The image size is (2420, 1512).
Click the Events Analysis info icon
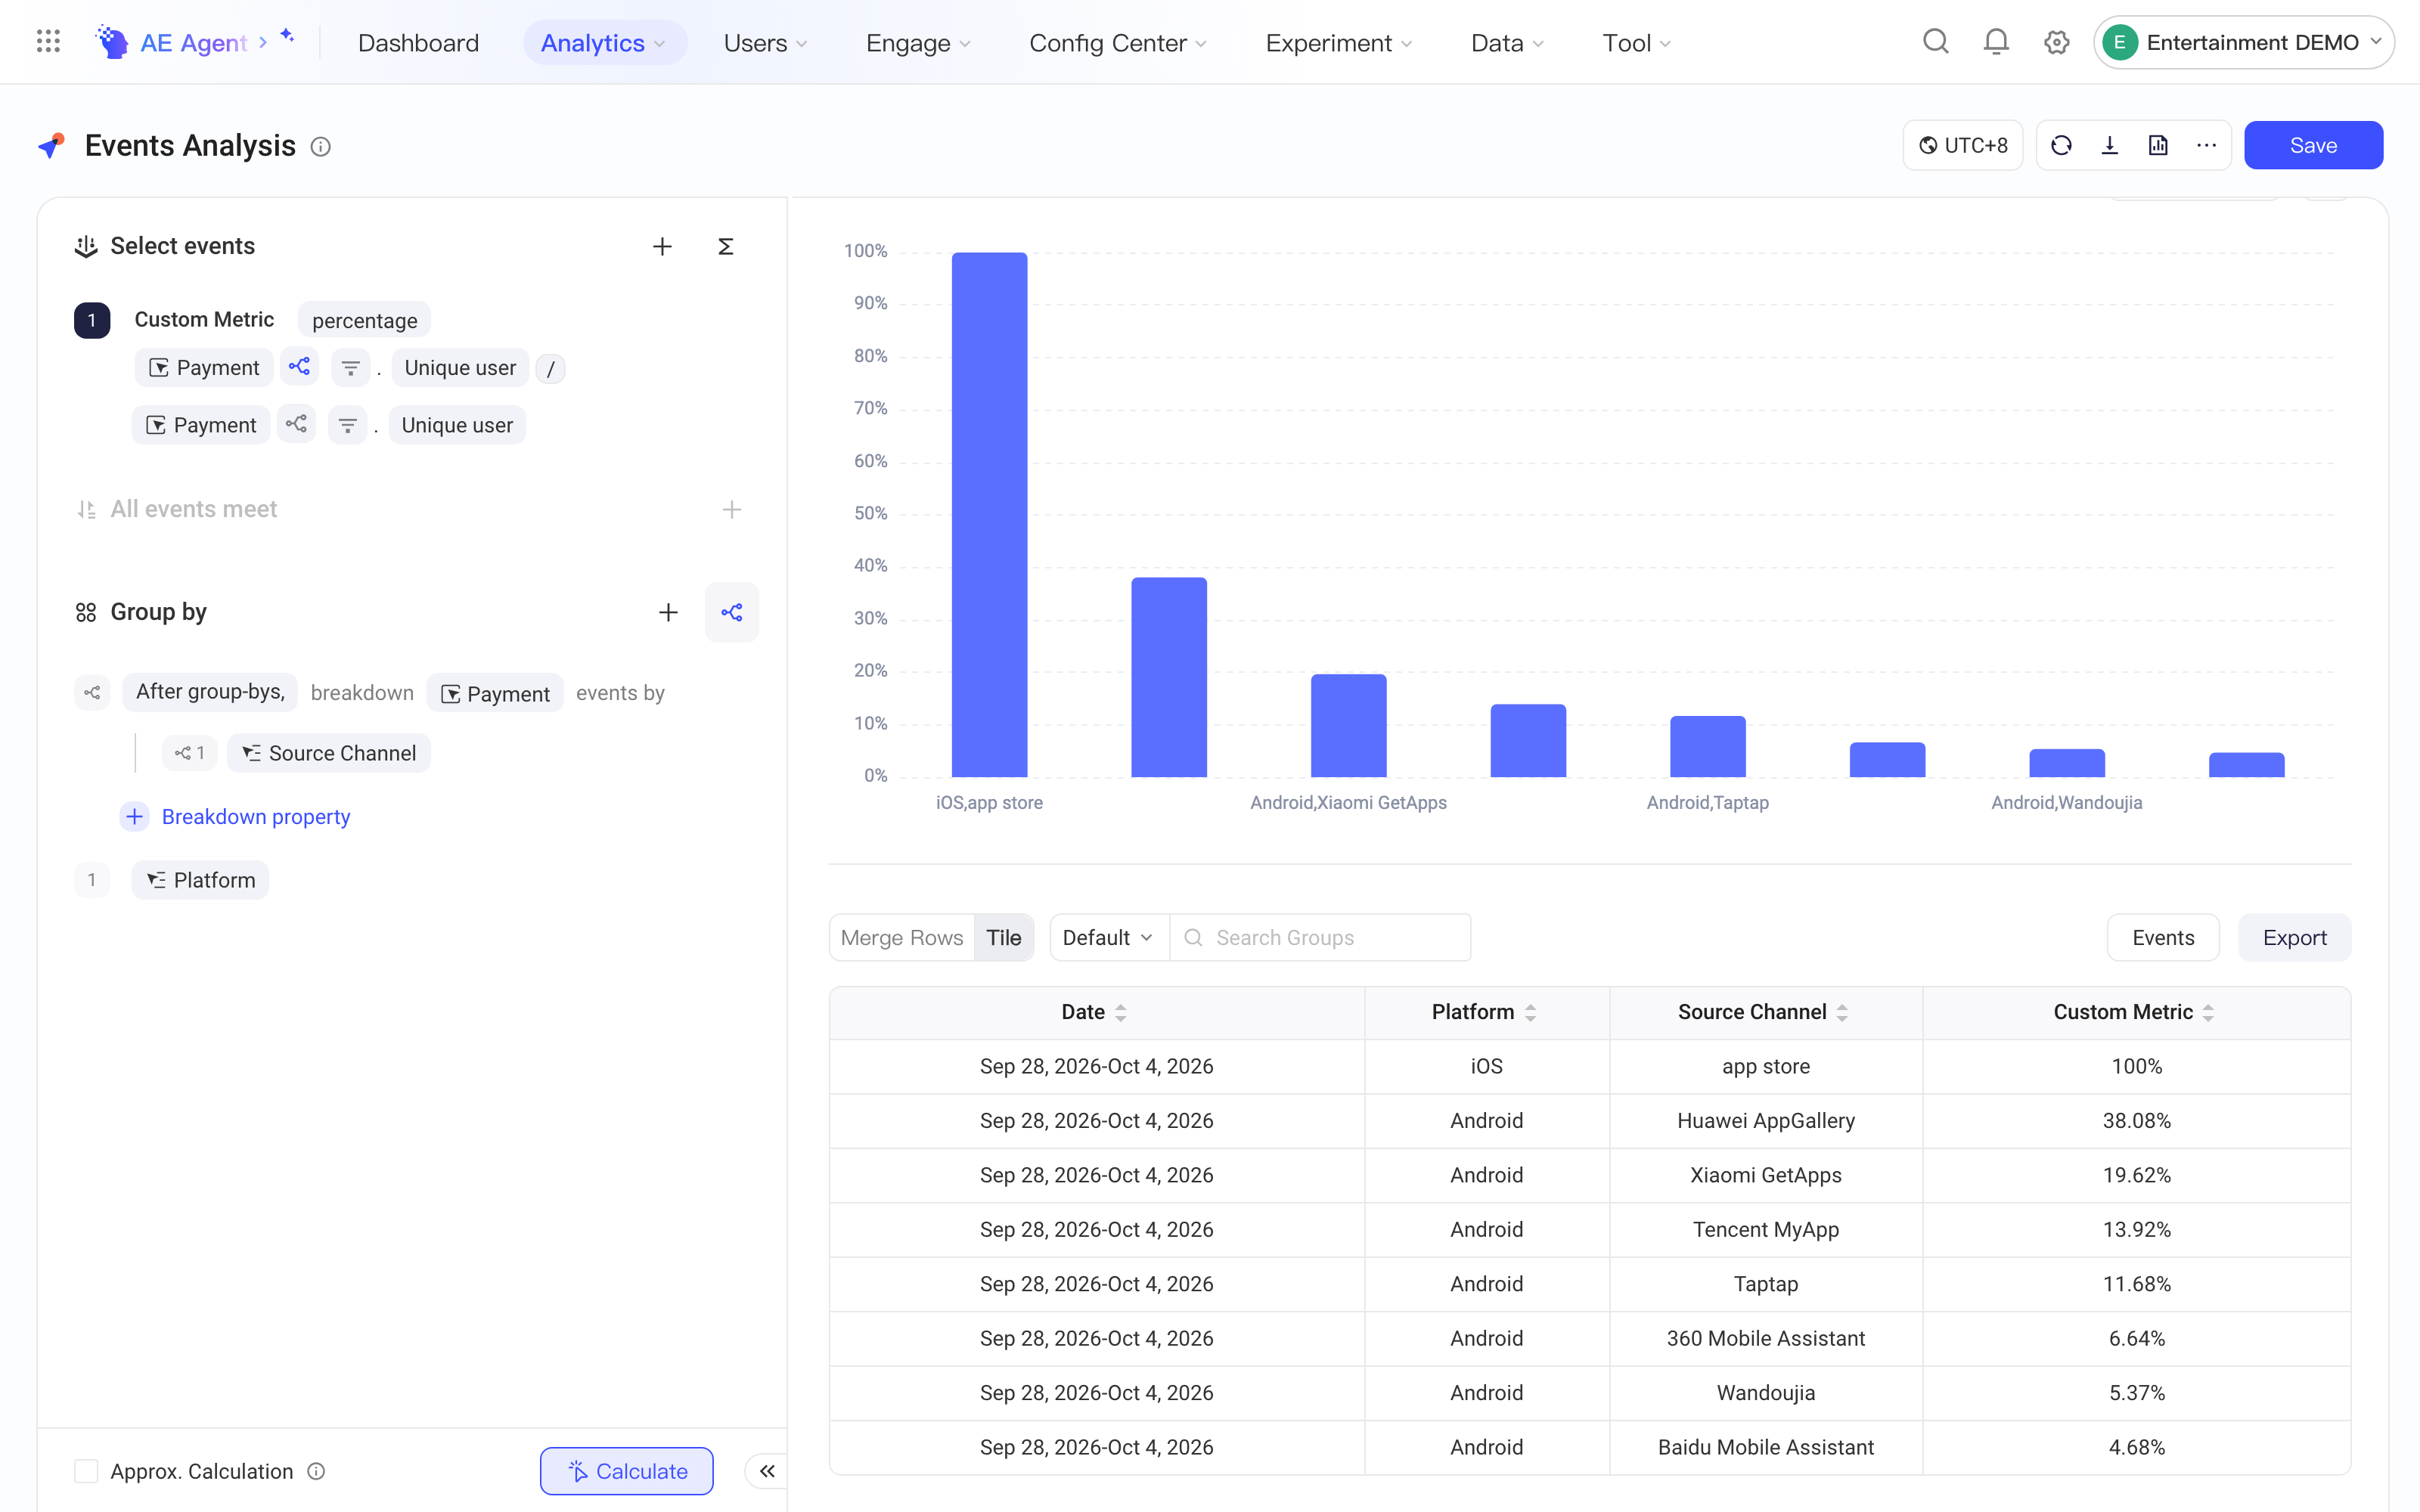click(x=320, y=147)
